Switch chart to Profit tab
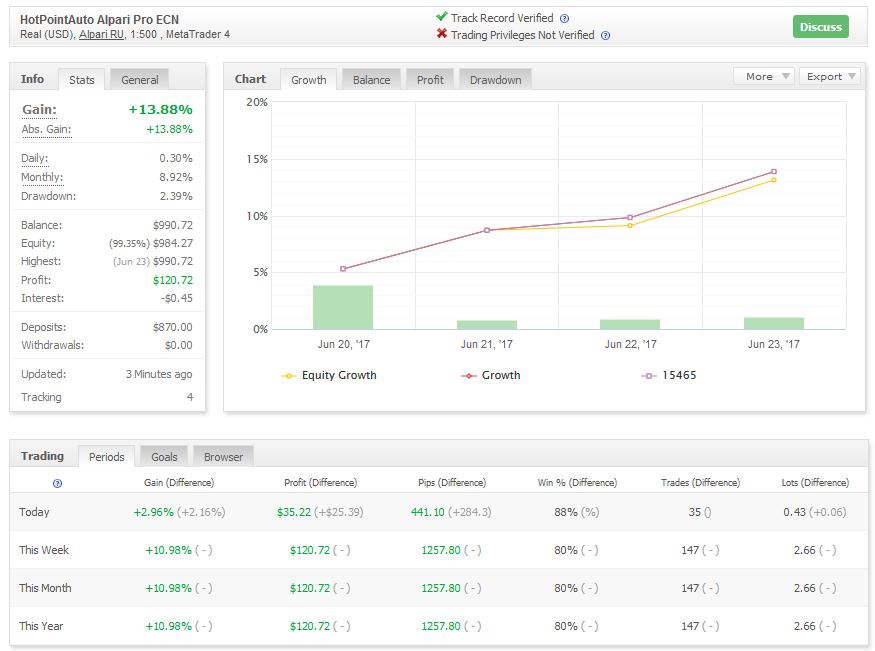 (x=430, y=80)
